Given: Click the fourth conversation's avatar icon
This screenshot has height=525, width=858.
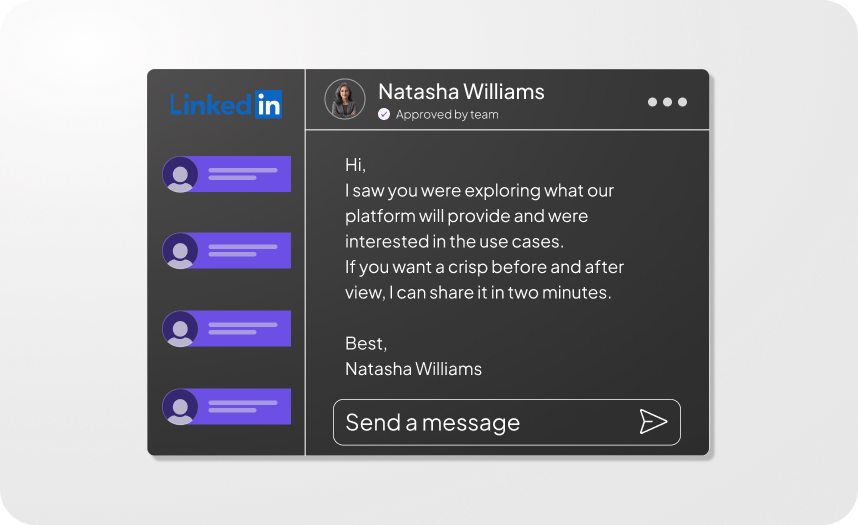Looking at the screenshot, I should 180,407.
